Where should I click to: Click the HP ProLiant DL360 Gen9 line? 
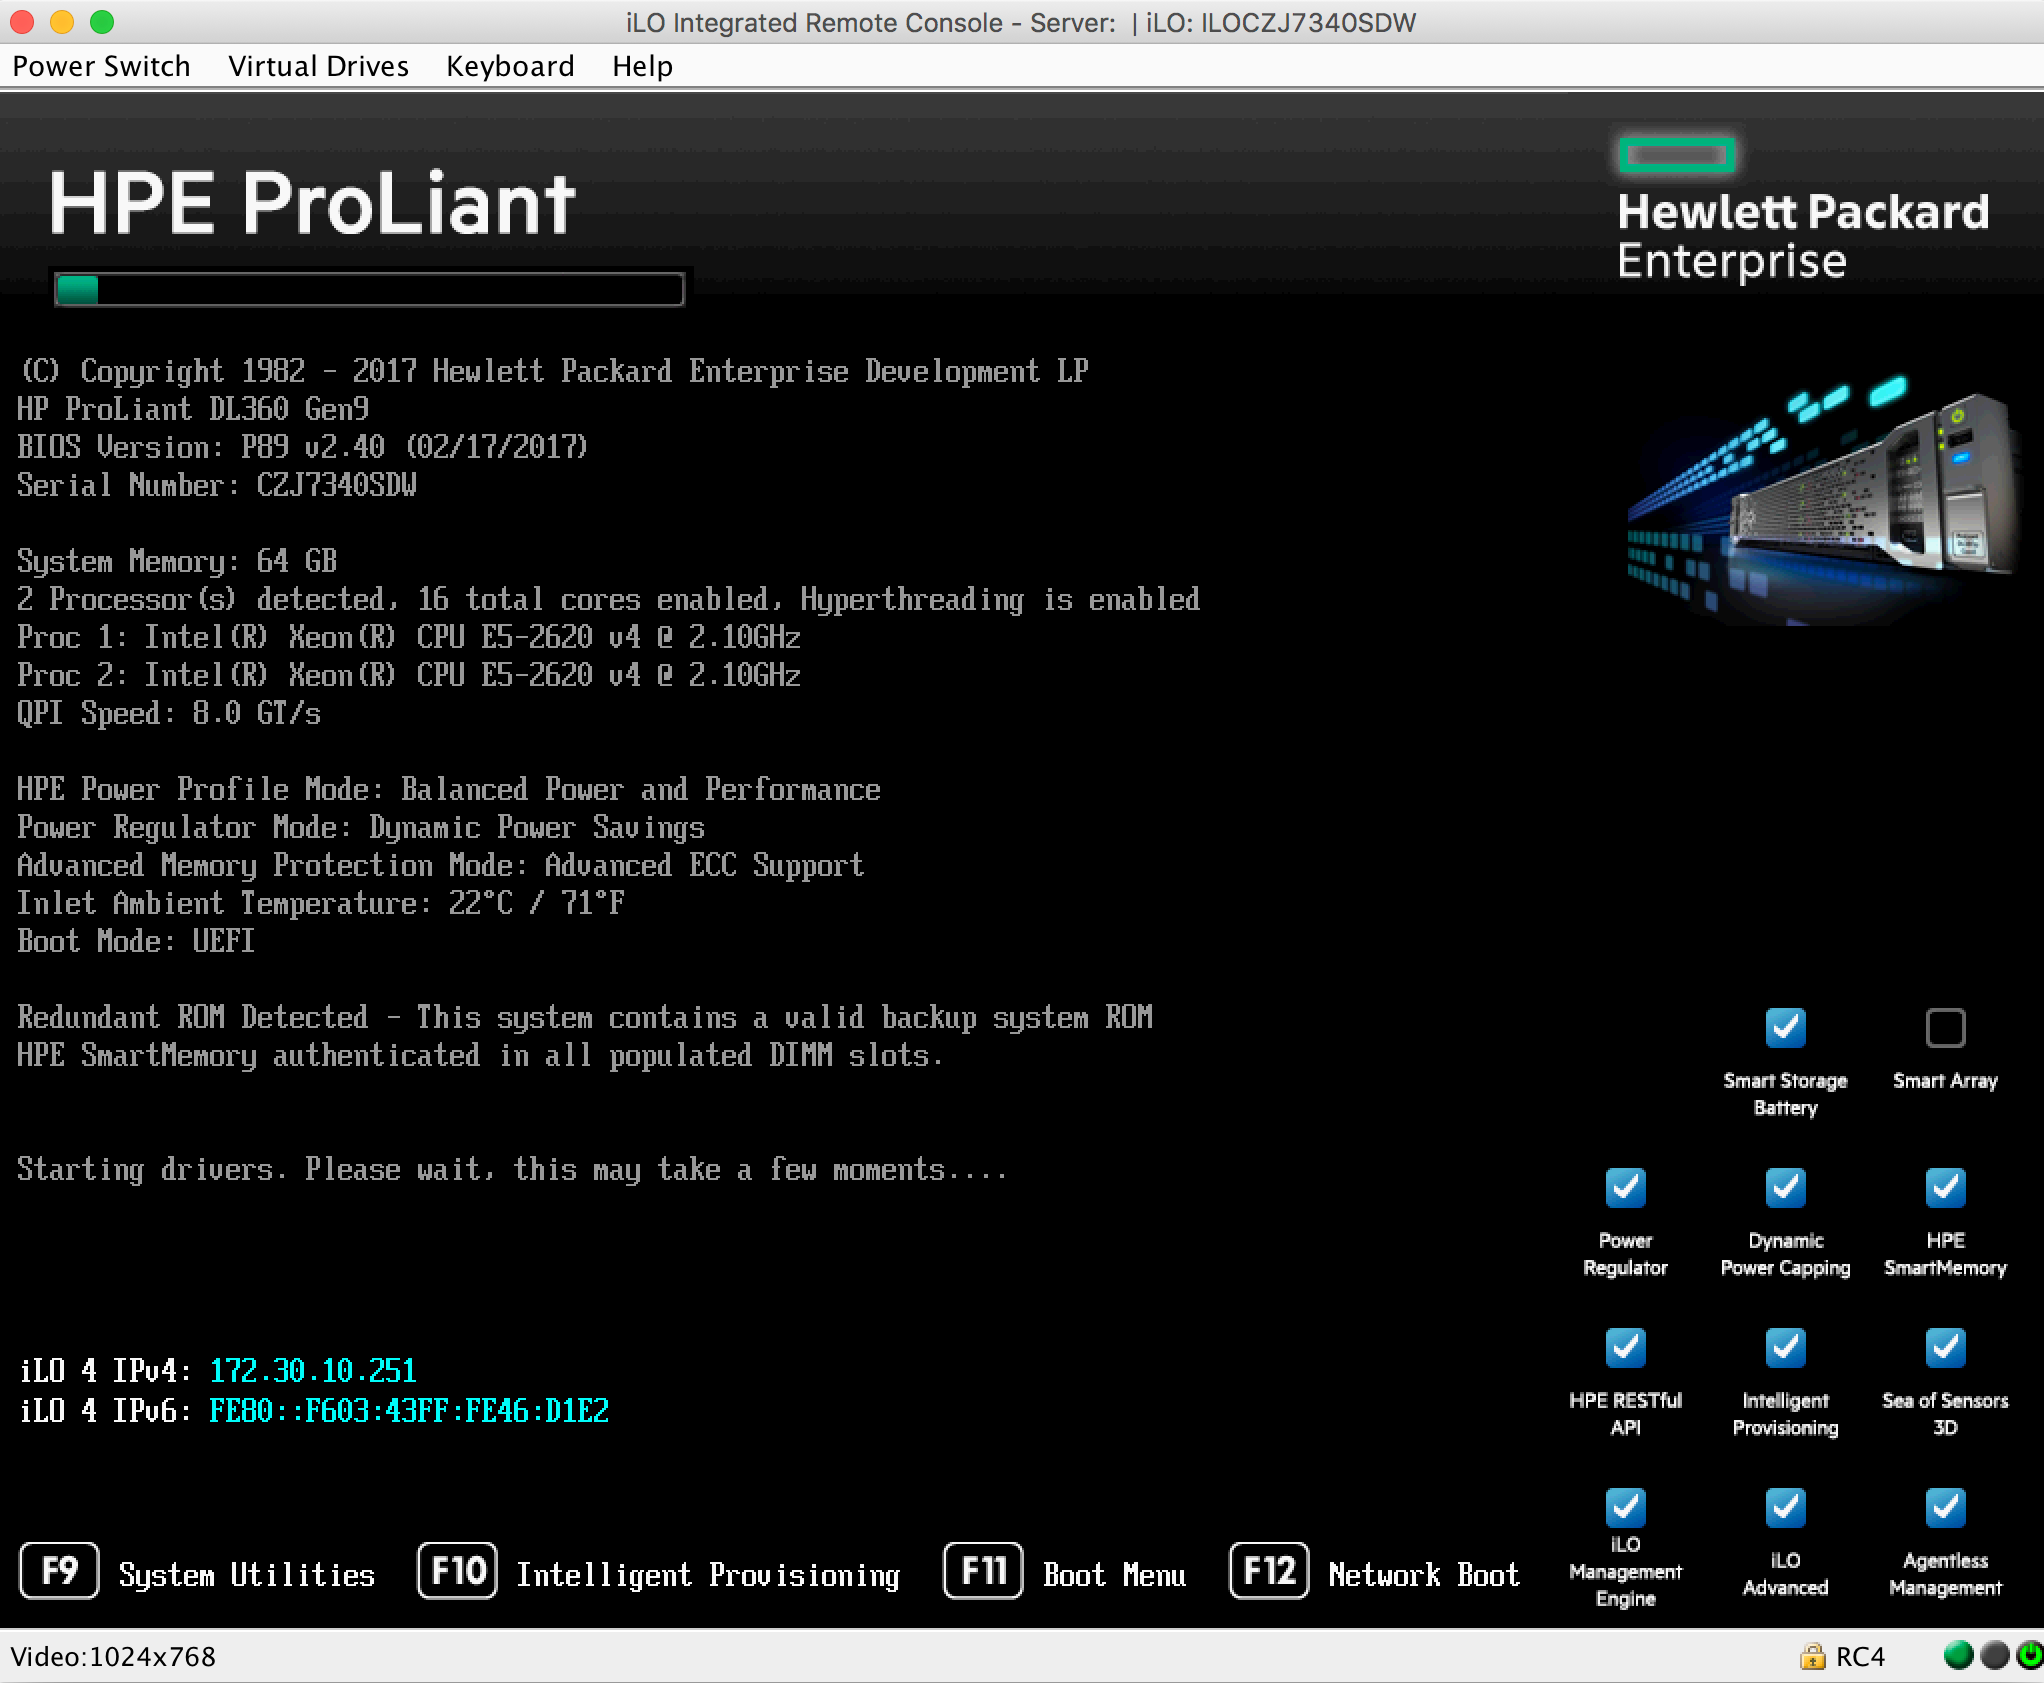pos(193,409)
